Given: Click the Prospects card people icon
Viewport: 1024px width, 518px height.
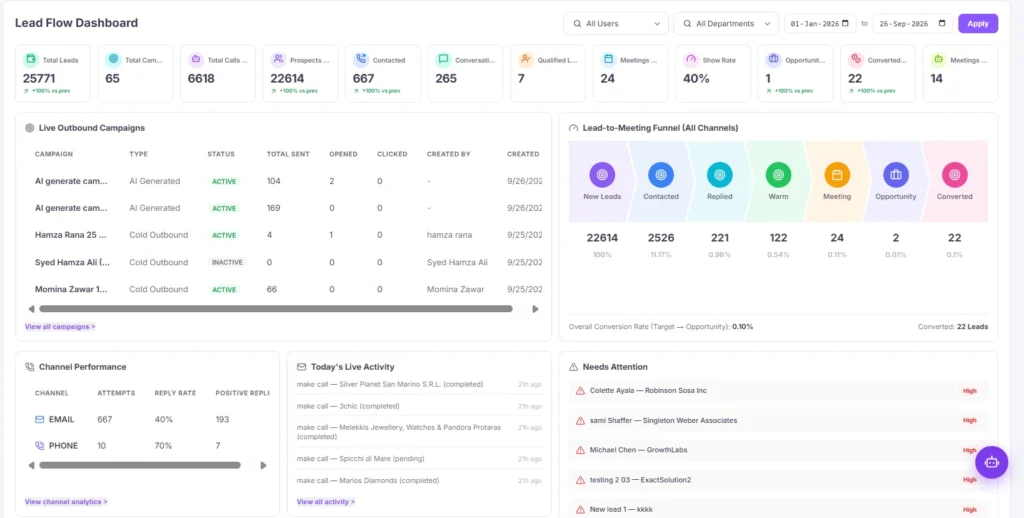Looking at the screenshot, I should pyautogui.click(x=279, y=59).
